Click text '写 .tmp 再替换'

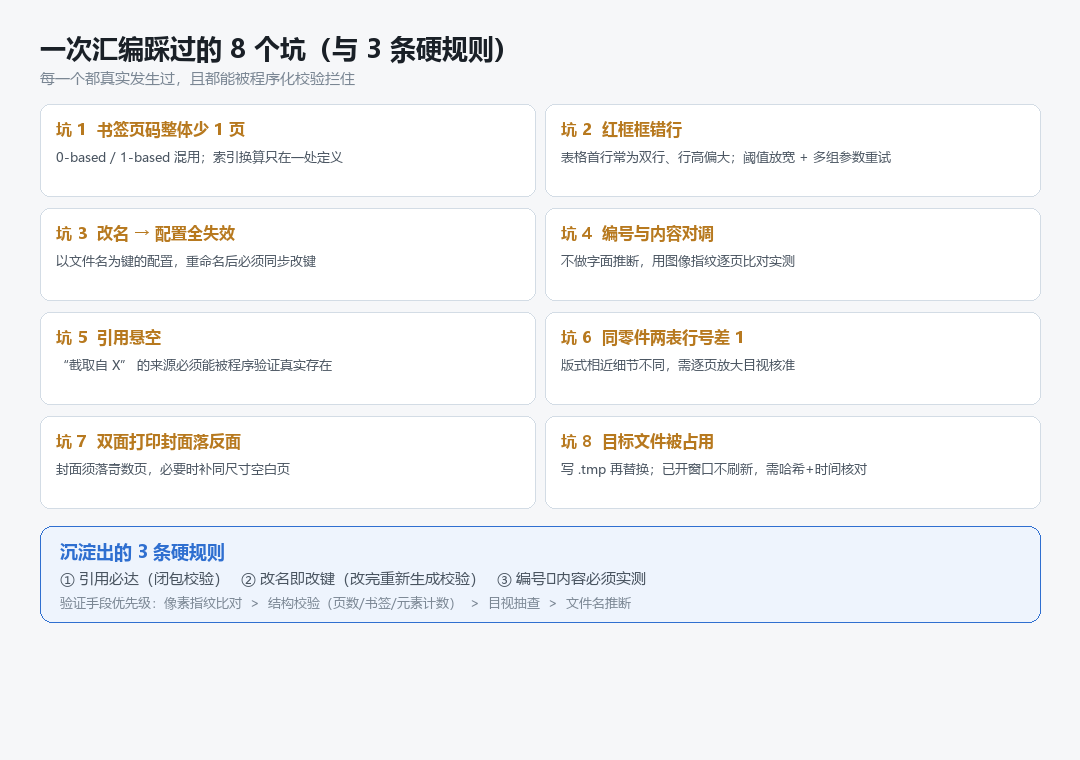click(605, 469)
